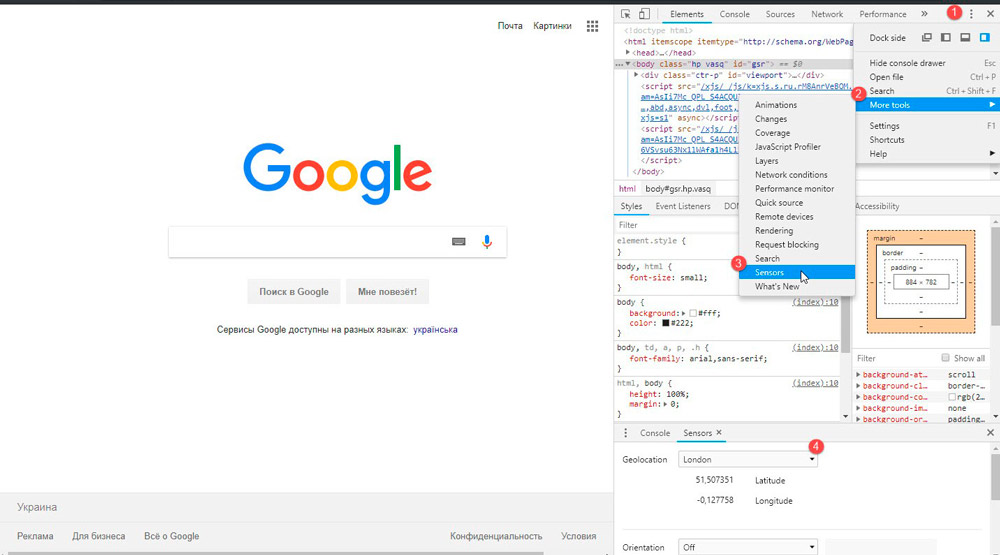Show more DevTools tabs chevron

924,14
